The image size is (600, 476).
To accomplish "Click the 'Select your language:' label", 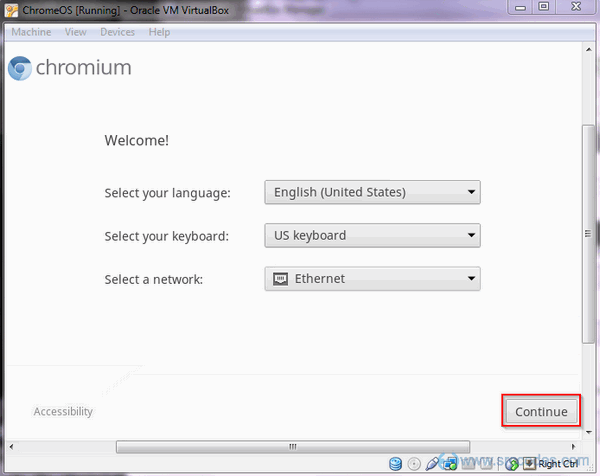I will point(168,193).
